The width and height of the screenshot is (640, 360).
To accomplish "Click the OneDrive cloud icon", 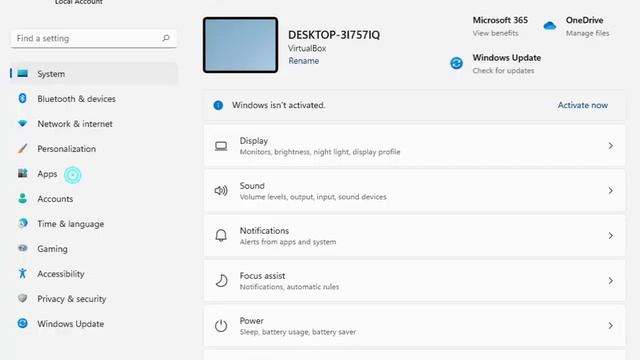I will coord(549,26).
